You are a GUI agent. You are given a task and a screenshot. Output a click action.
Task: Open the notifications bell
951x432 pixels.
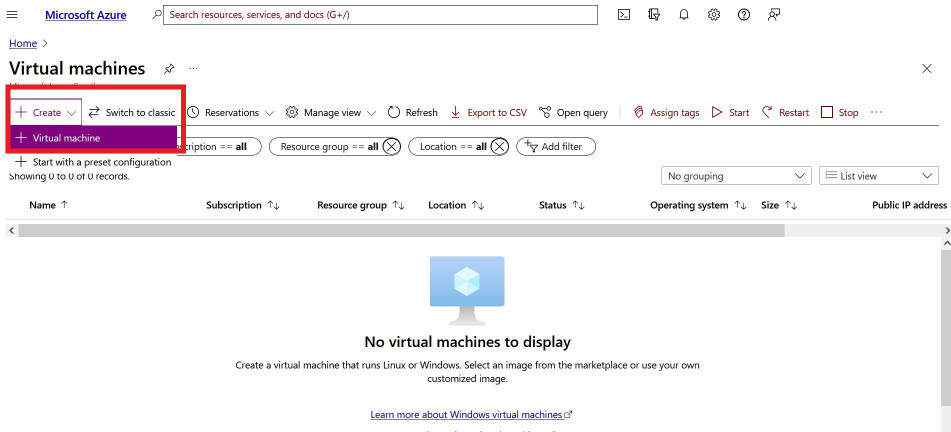pos(684,15)
